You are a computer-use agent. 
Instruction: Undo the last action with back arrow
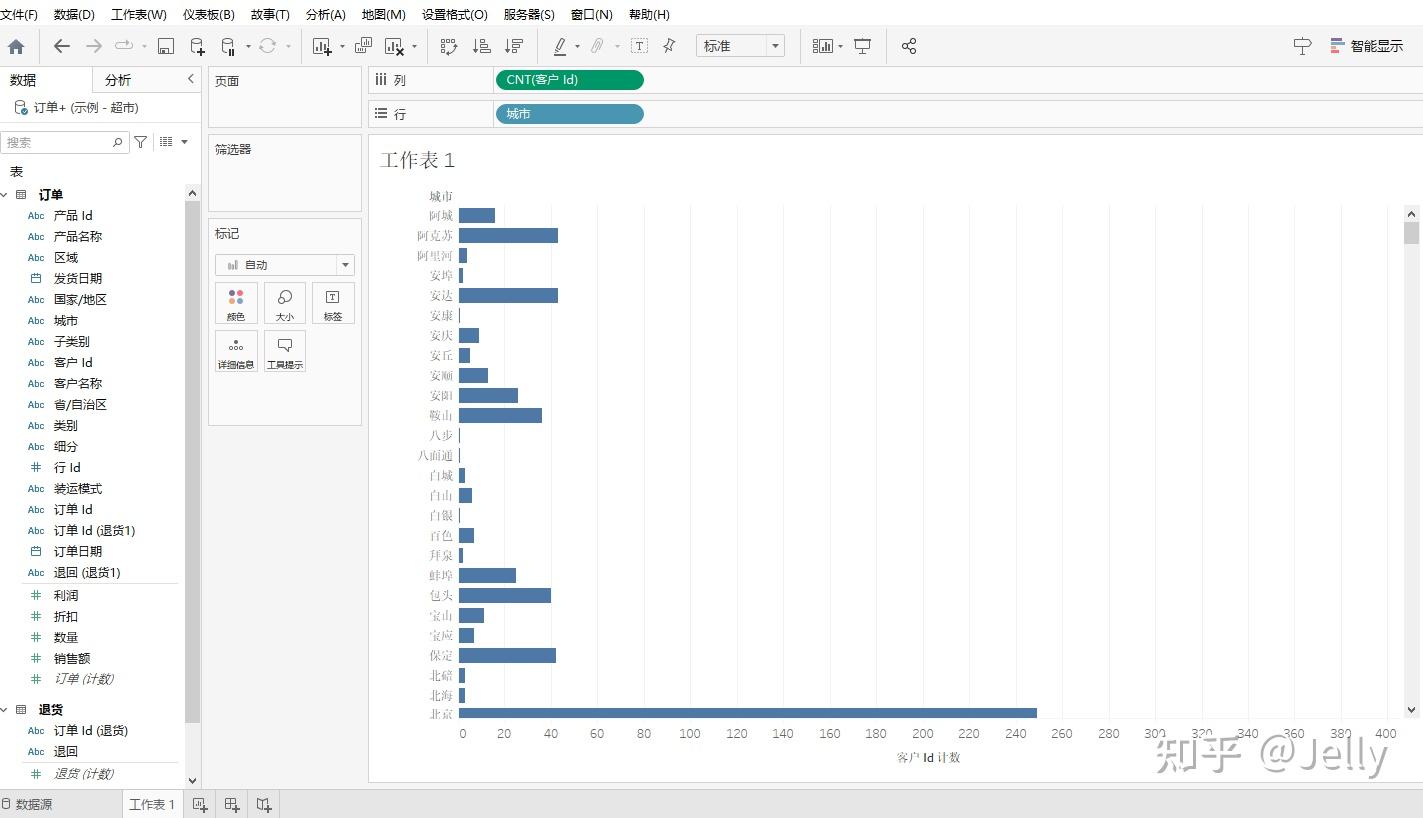click(62, 46)
